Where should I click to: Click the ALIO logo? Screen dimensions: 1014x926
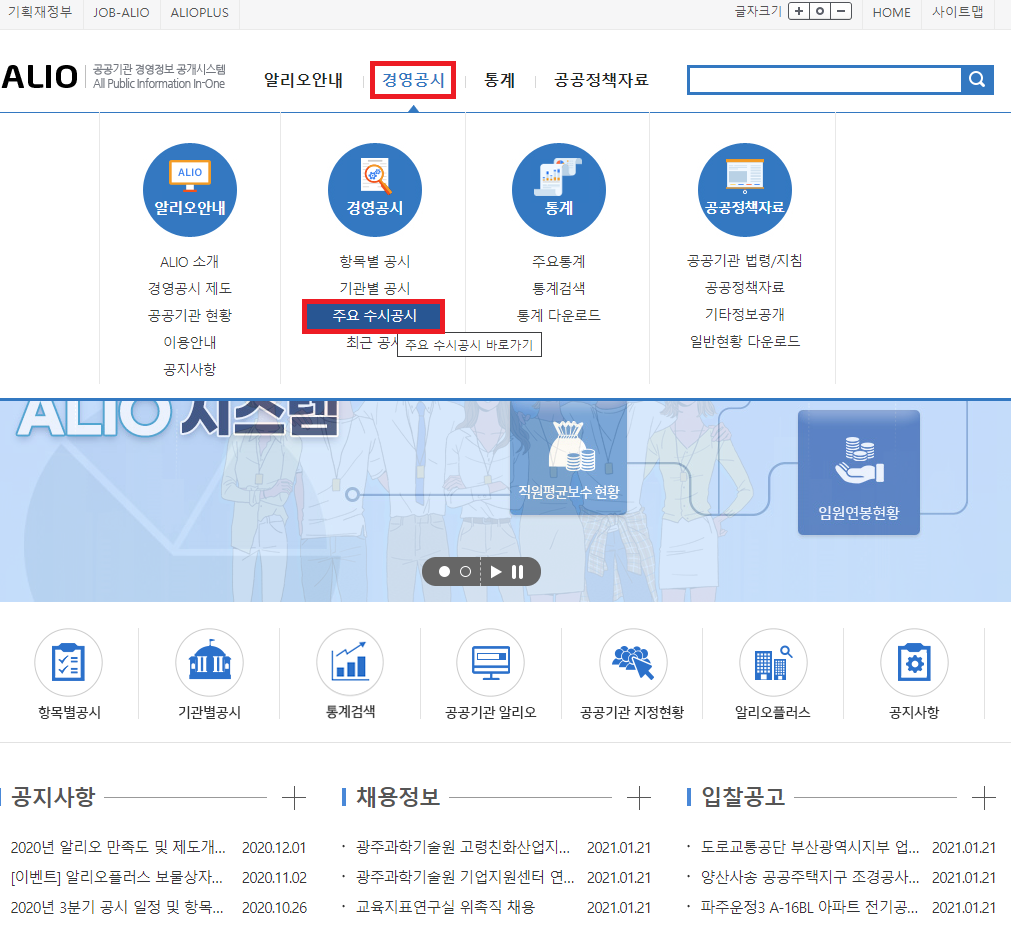coord(40,77)
